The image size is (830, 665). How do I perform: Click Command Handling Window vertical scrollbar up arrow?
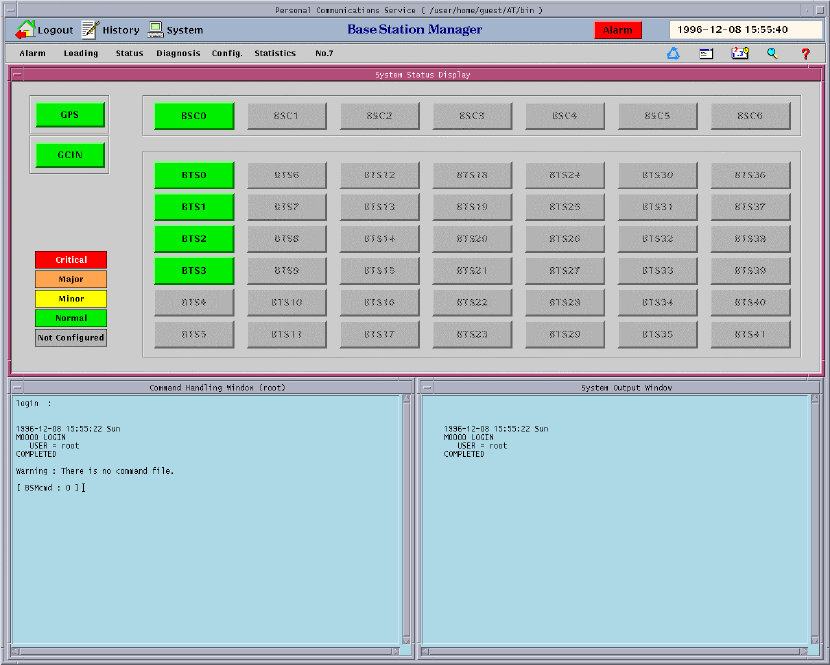(x=406, y=399)
